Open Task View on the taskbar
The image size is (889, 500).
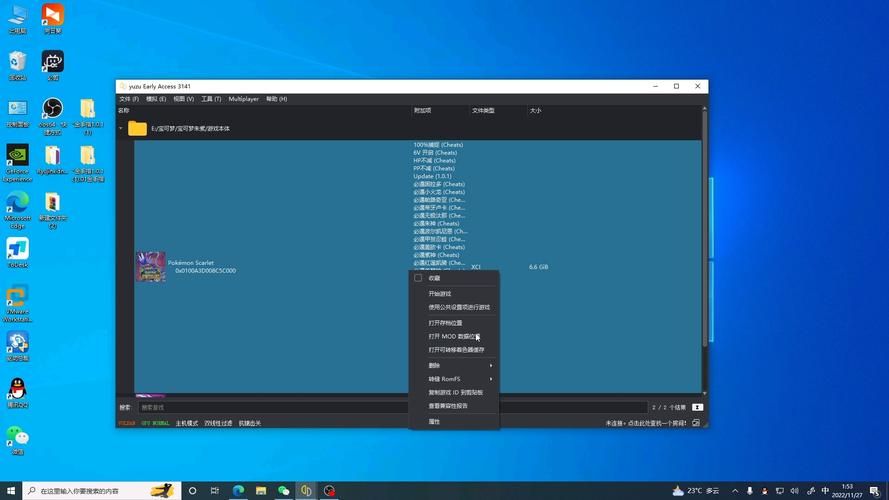[215, 491]
